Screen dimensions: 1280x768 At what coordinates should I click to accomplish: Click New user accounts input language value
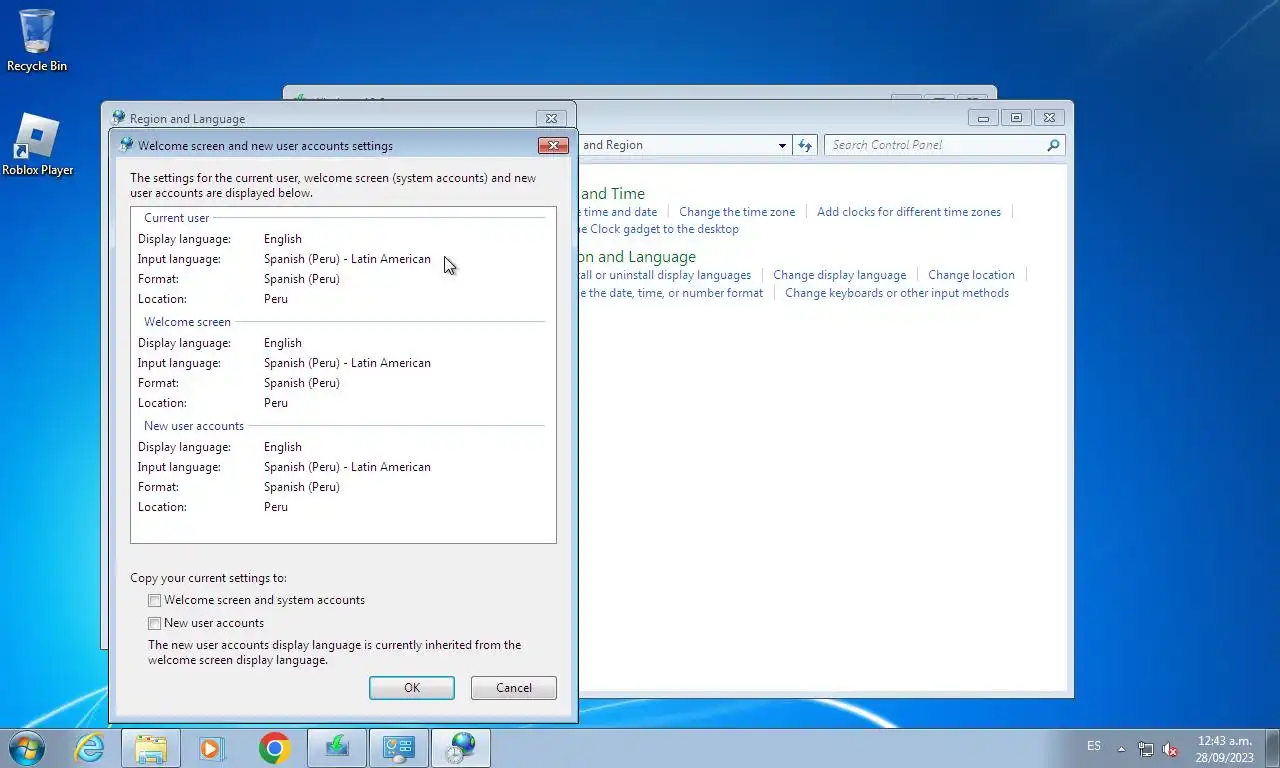(347, 467)
